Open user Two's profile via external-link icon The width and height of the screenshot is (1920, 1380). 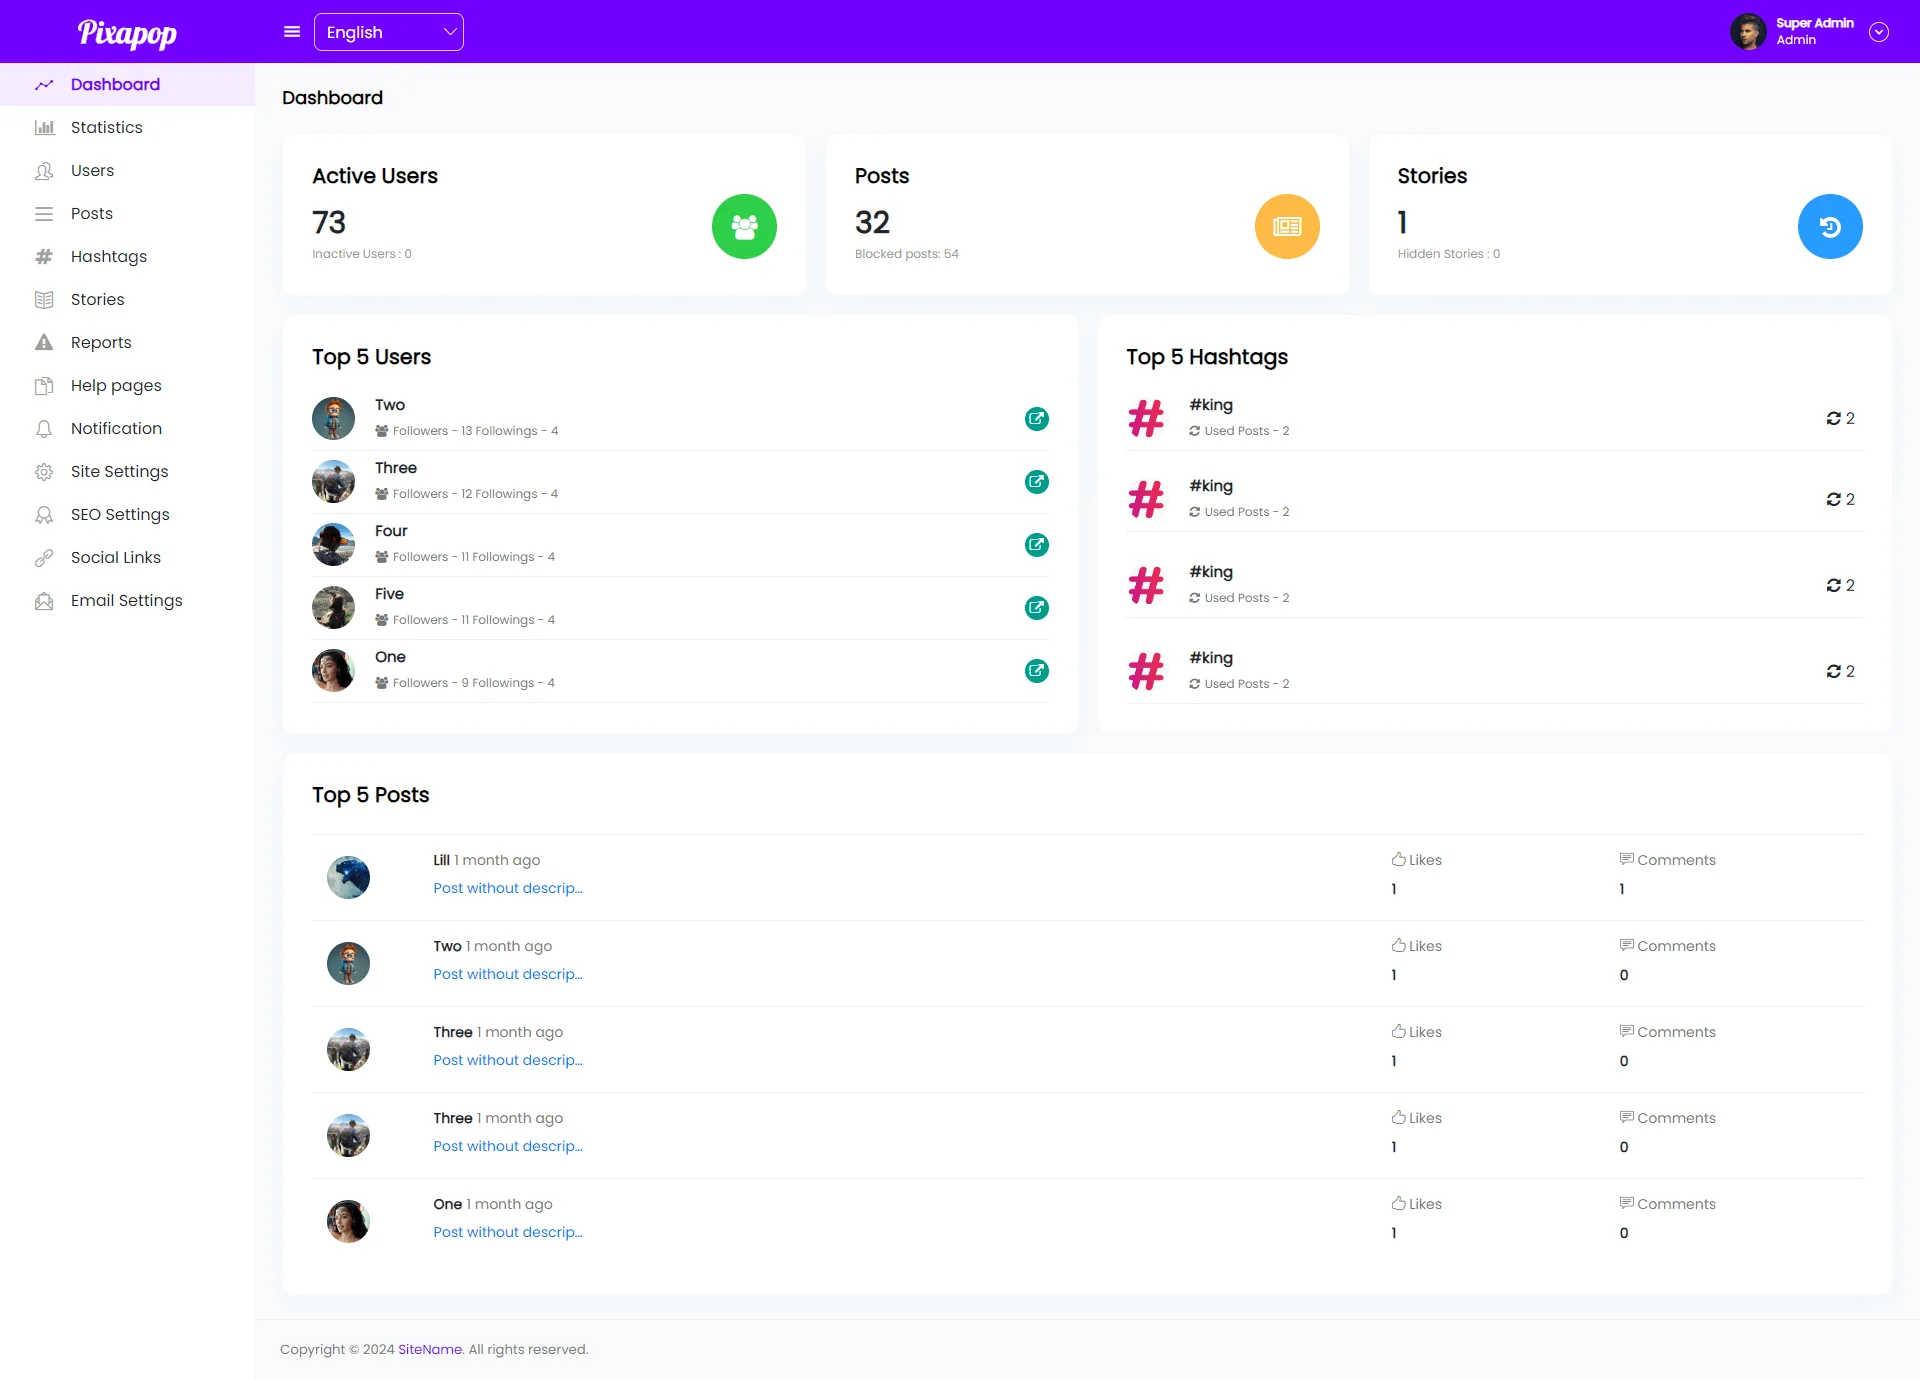tap(1036, 419)
